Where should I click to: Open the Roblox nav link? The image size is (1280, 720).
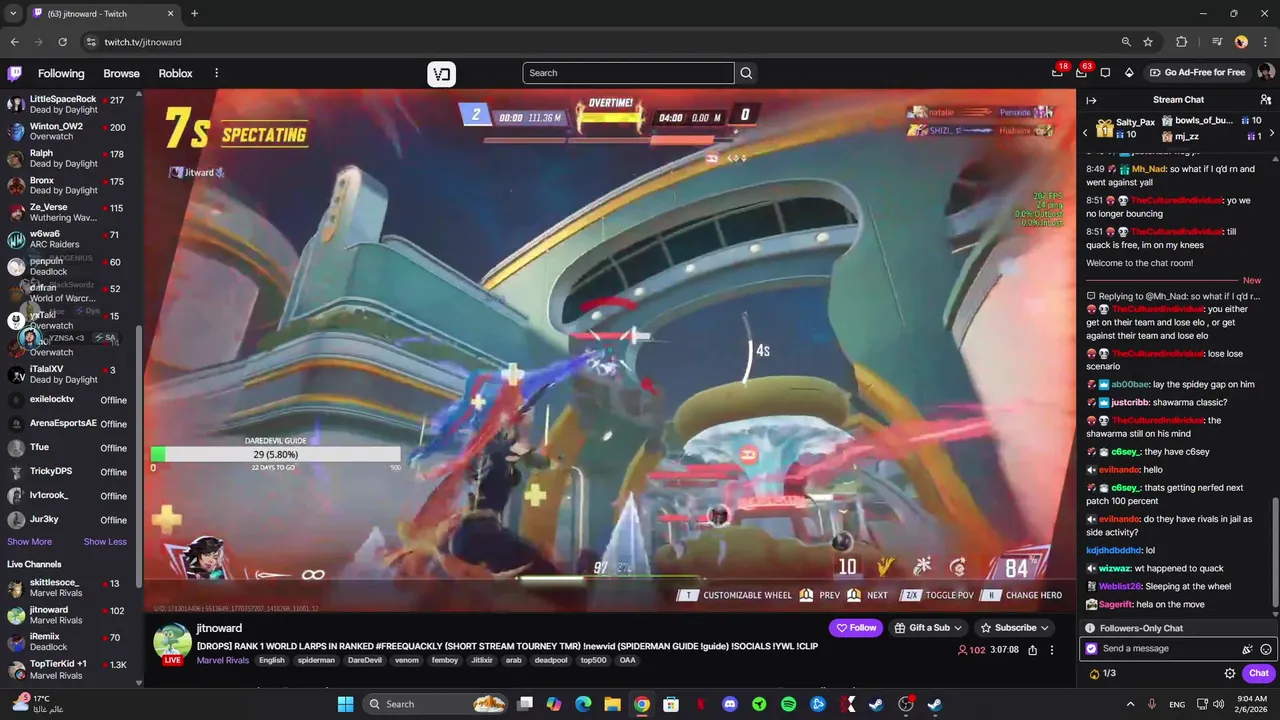coord(175,73)
